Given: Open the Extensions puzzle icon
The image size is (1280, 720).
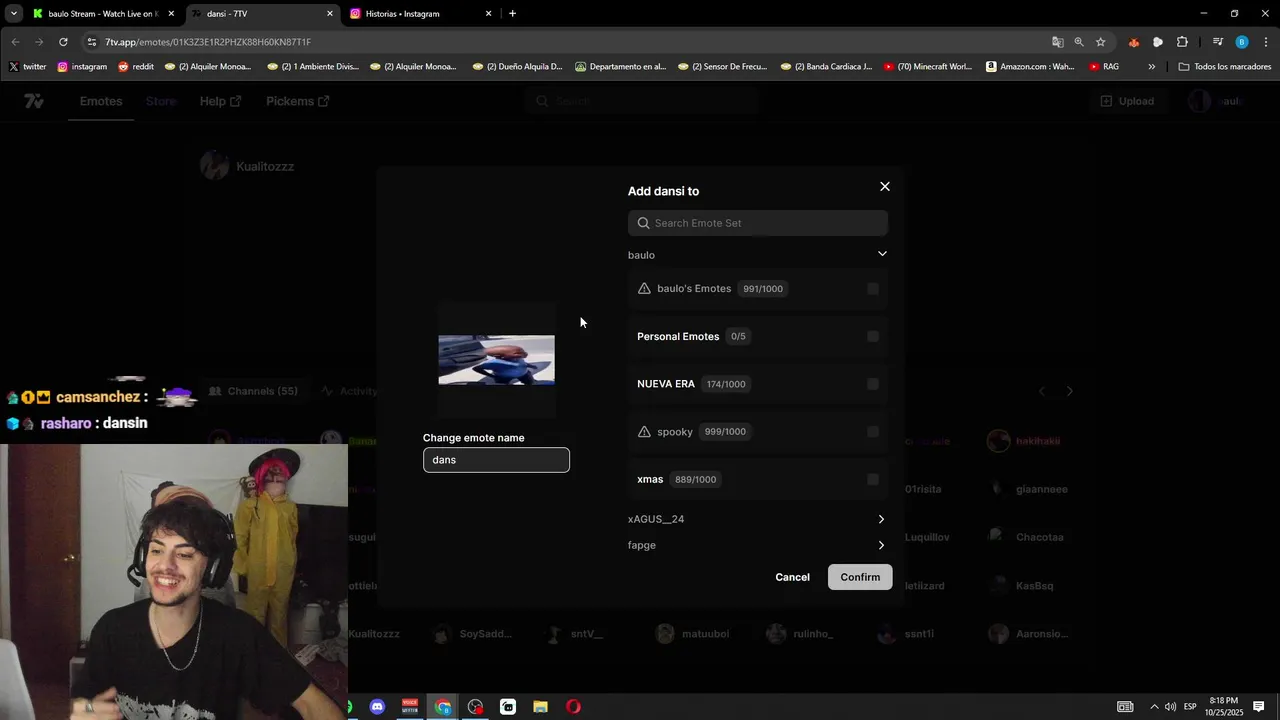Looking at the screenshot, I should click(1182, 42).
